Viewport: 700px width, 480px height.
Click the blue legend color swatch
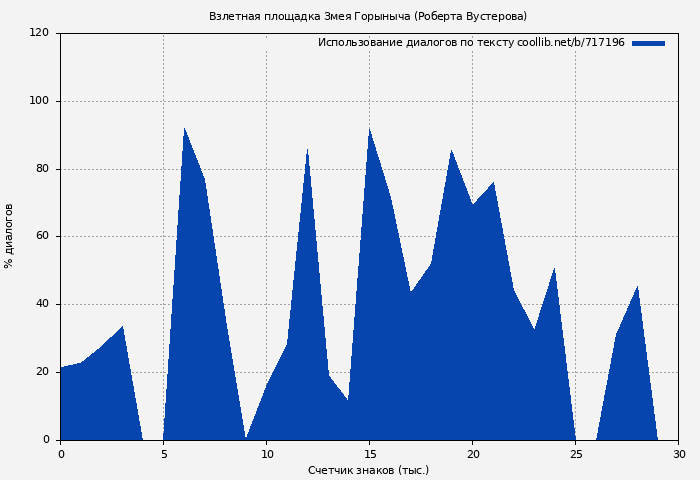(x=648, y=43)
